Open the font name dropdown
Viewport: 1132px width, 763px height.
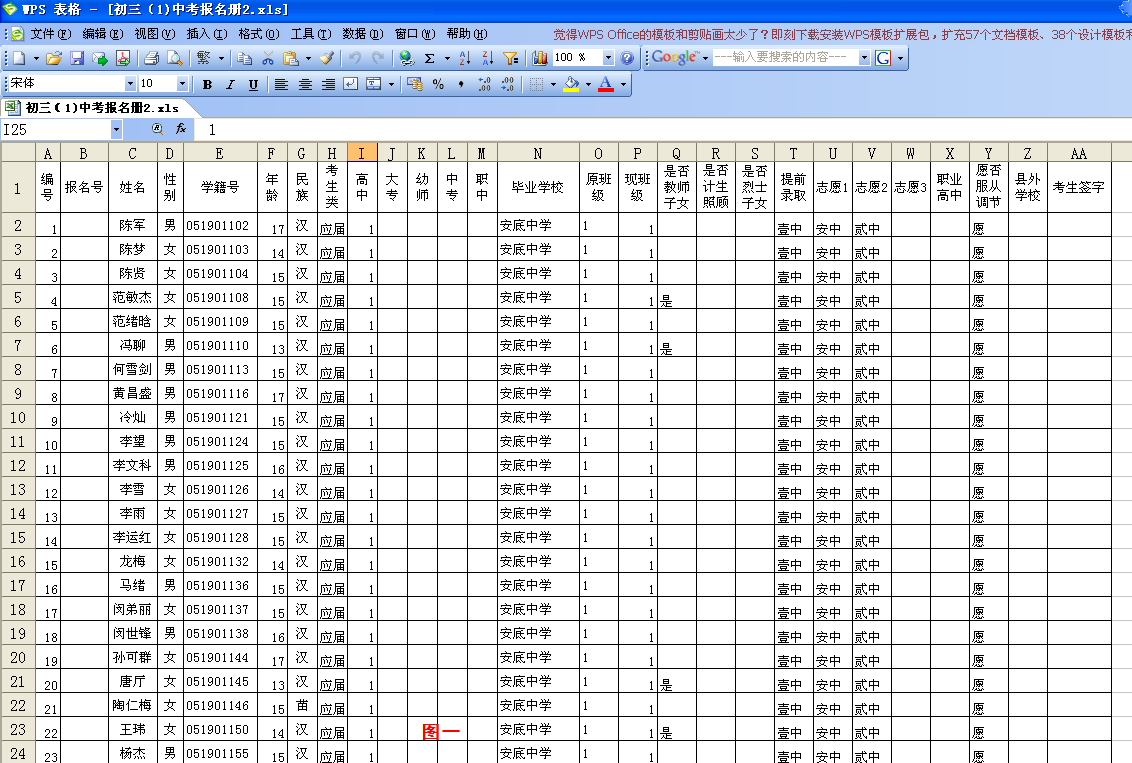pos(133,85)
